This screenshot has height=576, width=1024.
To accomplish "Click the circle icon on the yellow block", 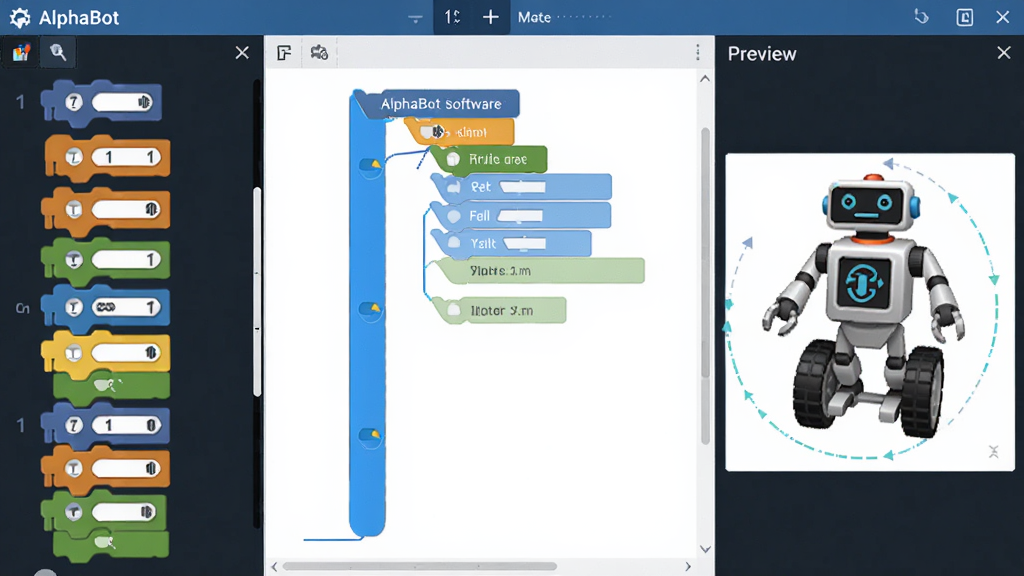I will (74, 353).
